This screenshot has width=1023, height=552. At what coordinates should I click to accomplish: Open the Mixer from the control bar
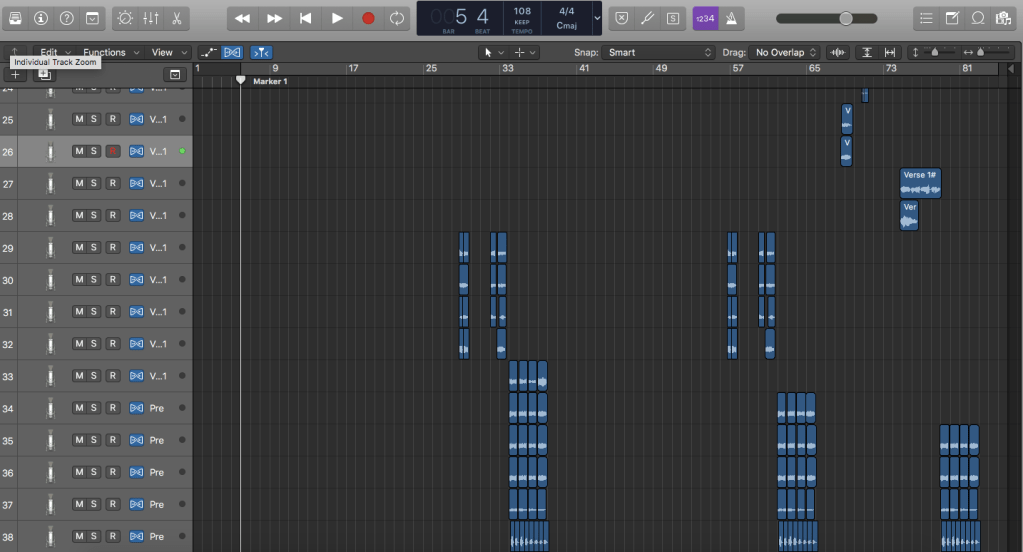tap(150, 18)
